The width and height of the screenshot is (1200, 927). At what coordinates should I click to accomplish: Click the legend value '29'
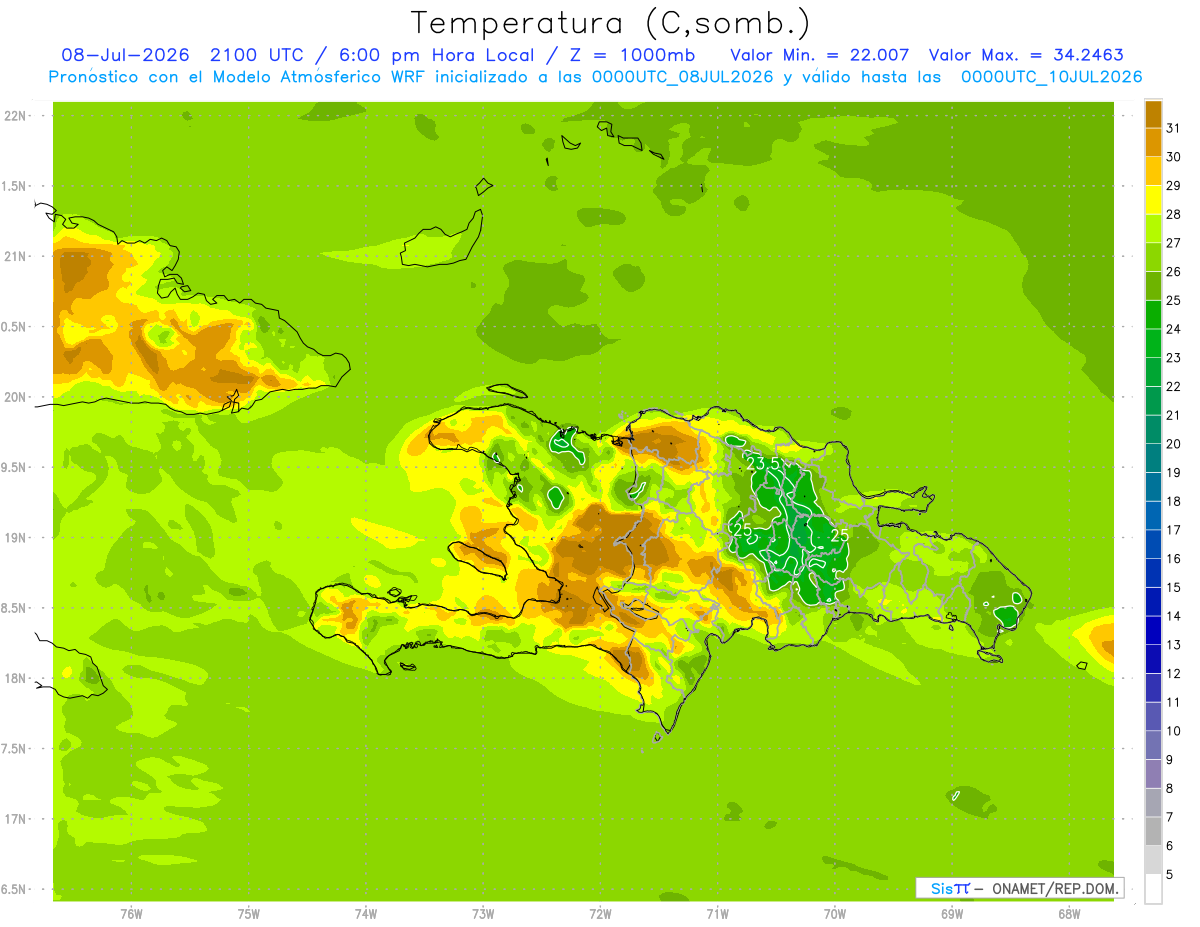(x=1173, y=185)
